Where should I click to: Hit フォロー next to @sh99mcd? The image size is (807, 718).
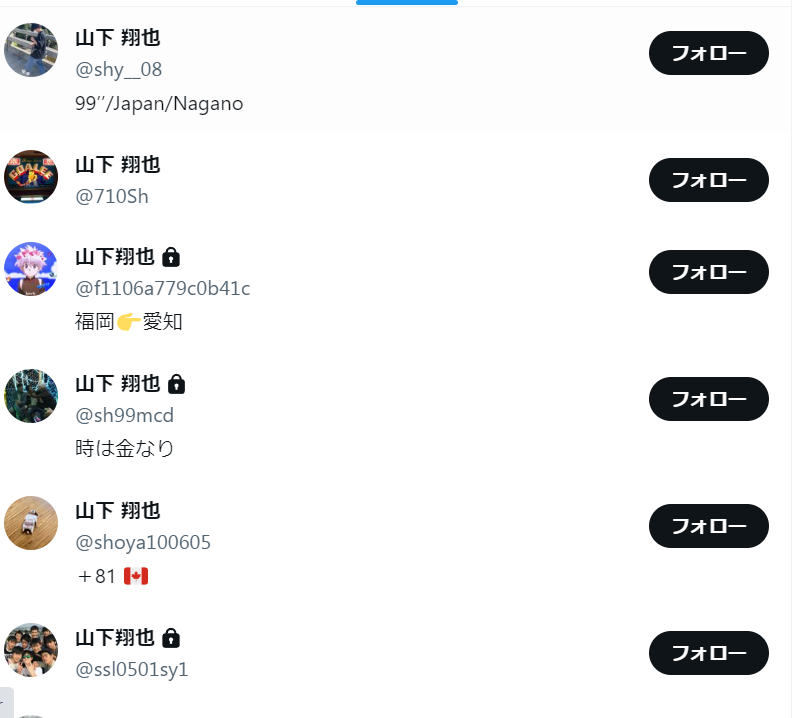[x=708, y=399]
